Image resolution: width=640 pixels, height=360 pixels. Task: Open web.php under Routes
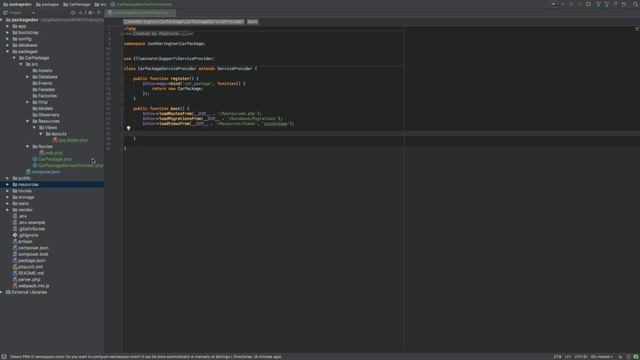(51, 153)
